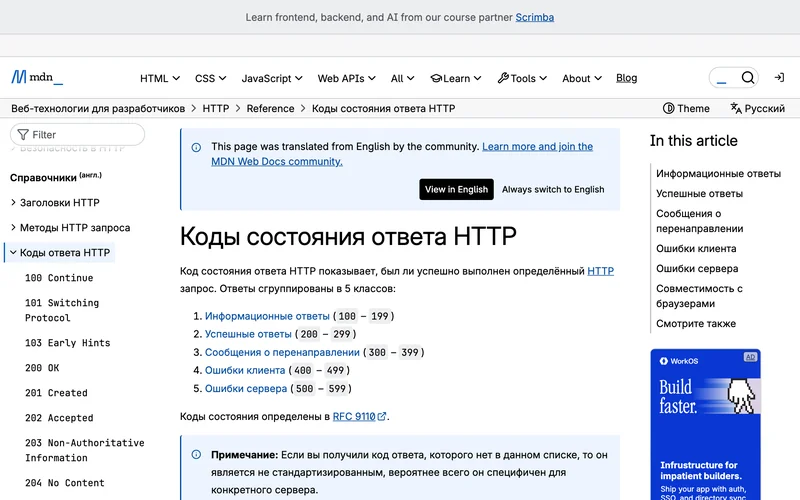This screenshot has height=500, width=800.
Task: Open 202 Accepted in sidebar
Action: point(59,418)
